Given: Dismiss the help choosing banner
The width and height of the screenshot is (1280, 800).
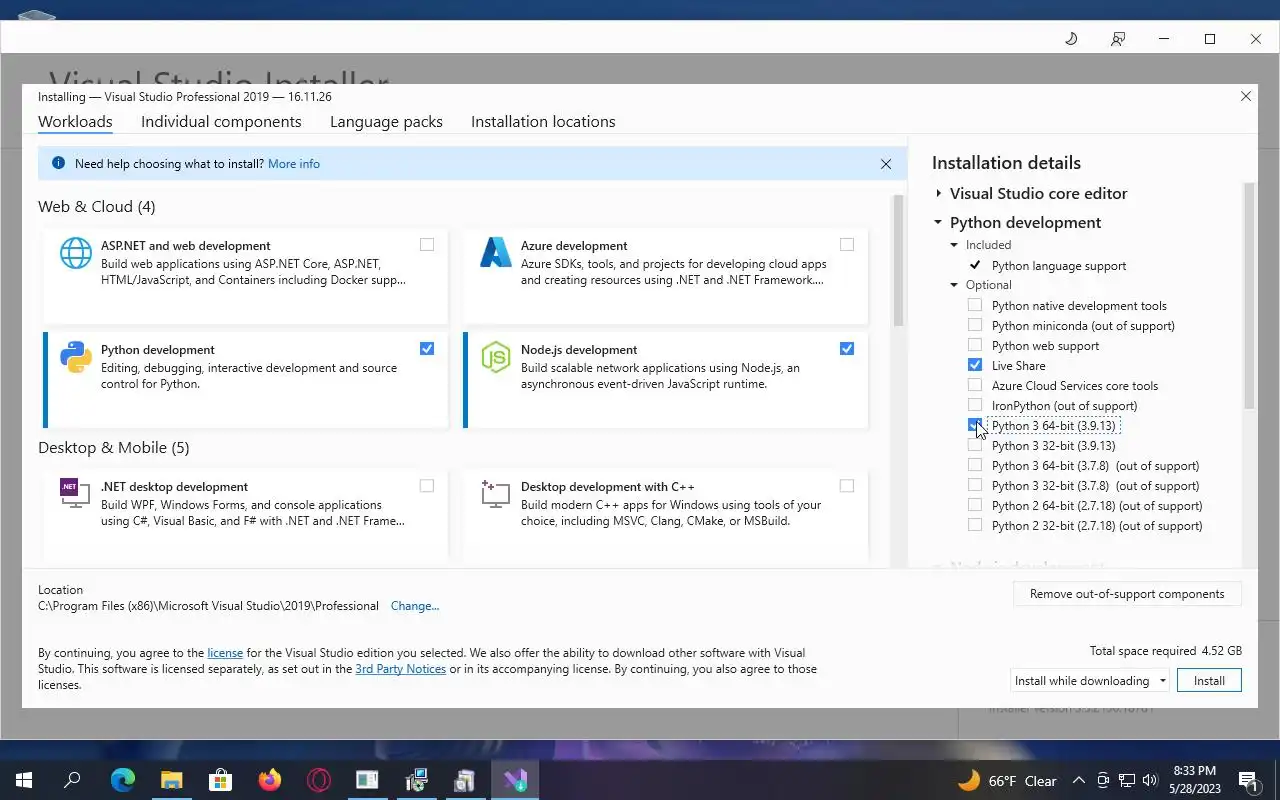Looking at the screenshot, I should [x=885, y=164].
